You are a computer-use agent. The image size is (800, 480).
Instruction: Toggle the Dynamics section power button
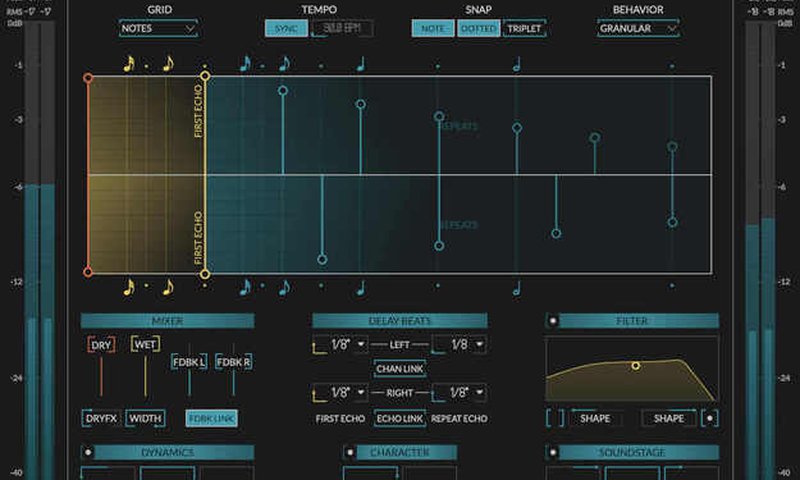(88, 452)
